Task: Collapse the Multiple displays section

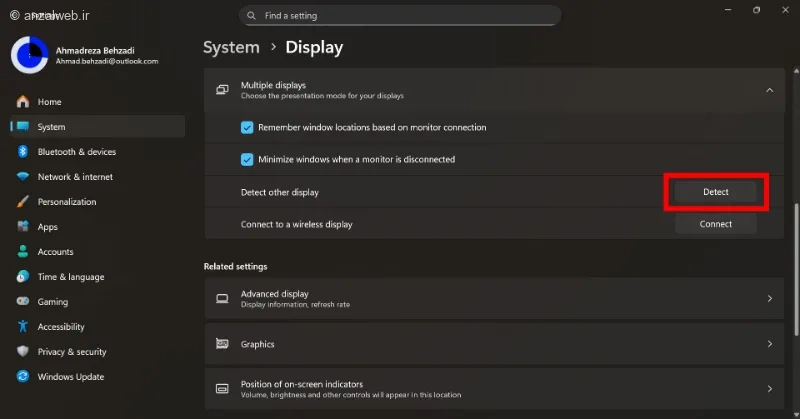Action: (769, 90)
